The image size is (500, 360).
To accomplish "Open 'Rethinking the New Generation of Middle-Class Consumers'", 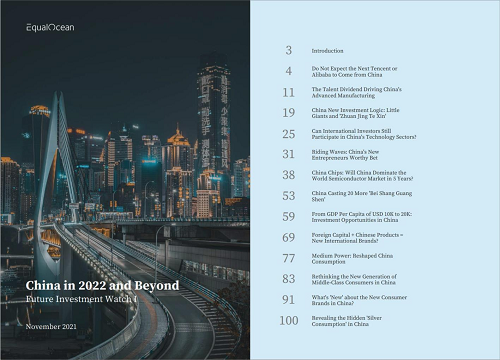I will click(354, 279).
